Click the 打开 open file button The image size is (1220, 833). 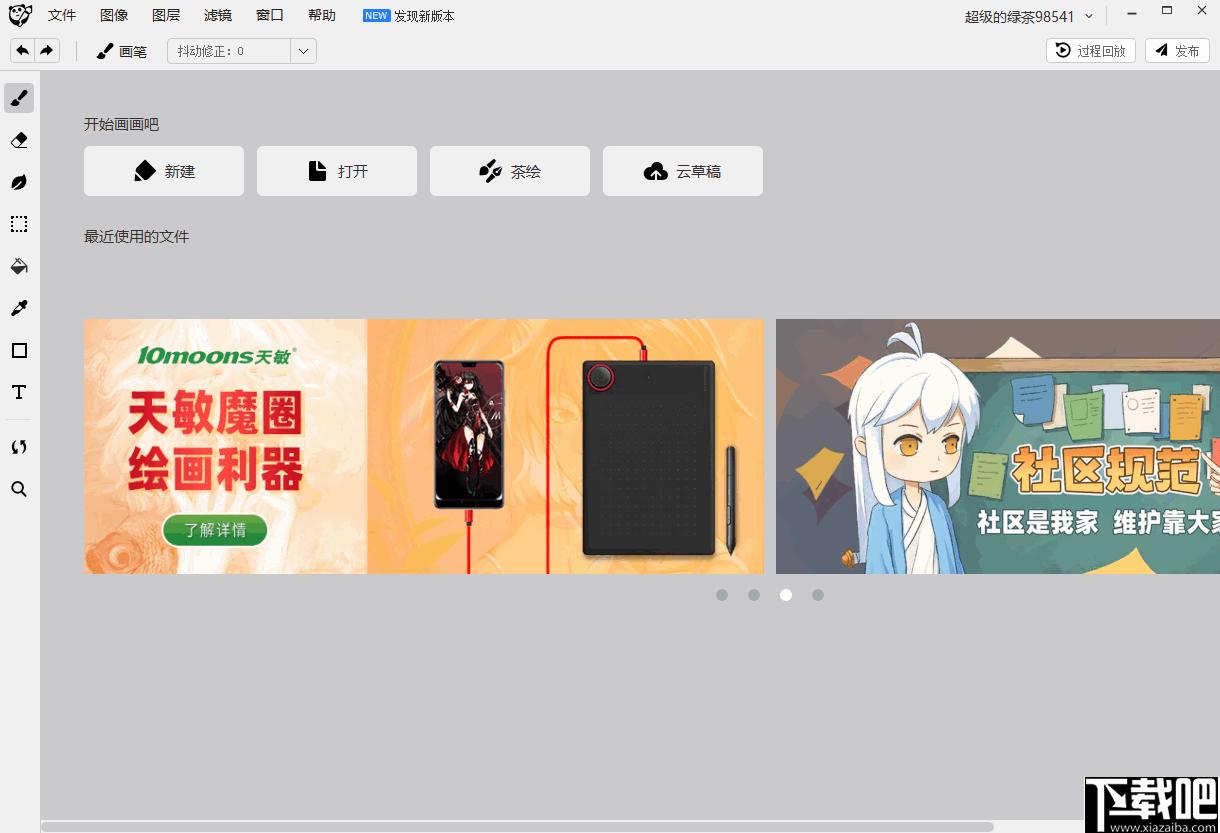point(337,171)
